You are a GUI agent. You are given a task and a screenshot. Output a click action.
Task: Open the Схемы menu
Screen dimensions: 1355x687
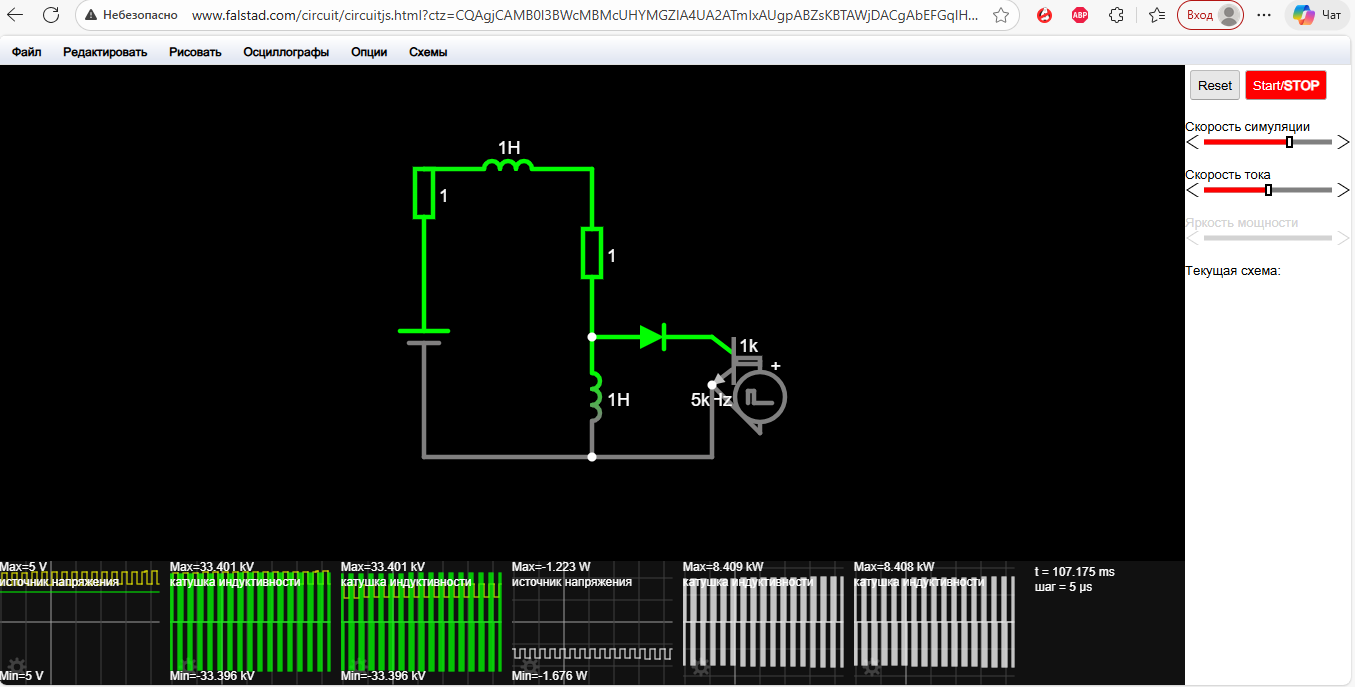tap(428, 52)
